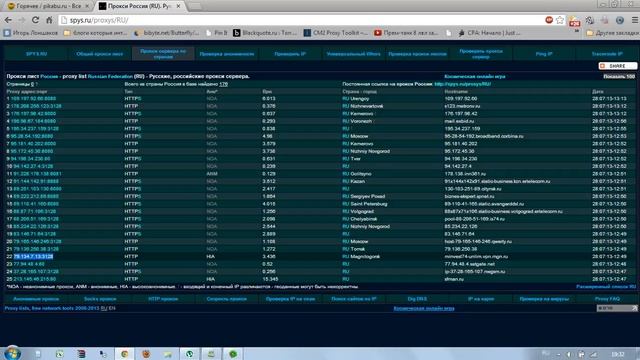Open Космическая онлайн игра link above table
Viewport: 640px width, 360px height.
475,76
